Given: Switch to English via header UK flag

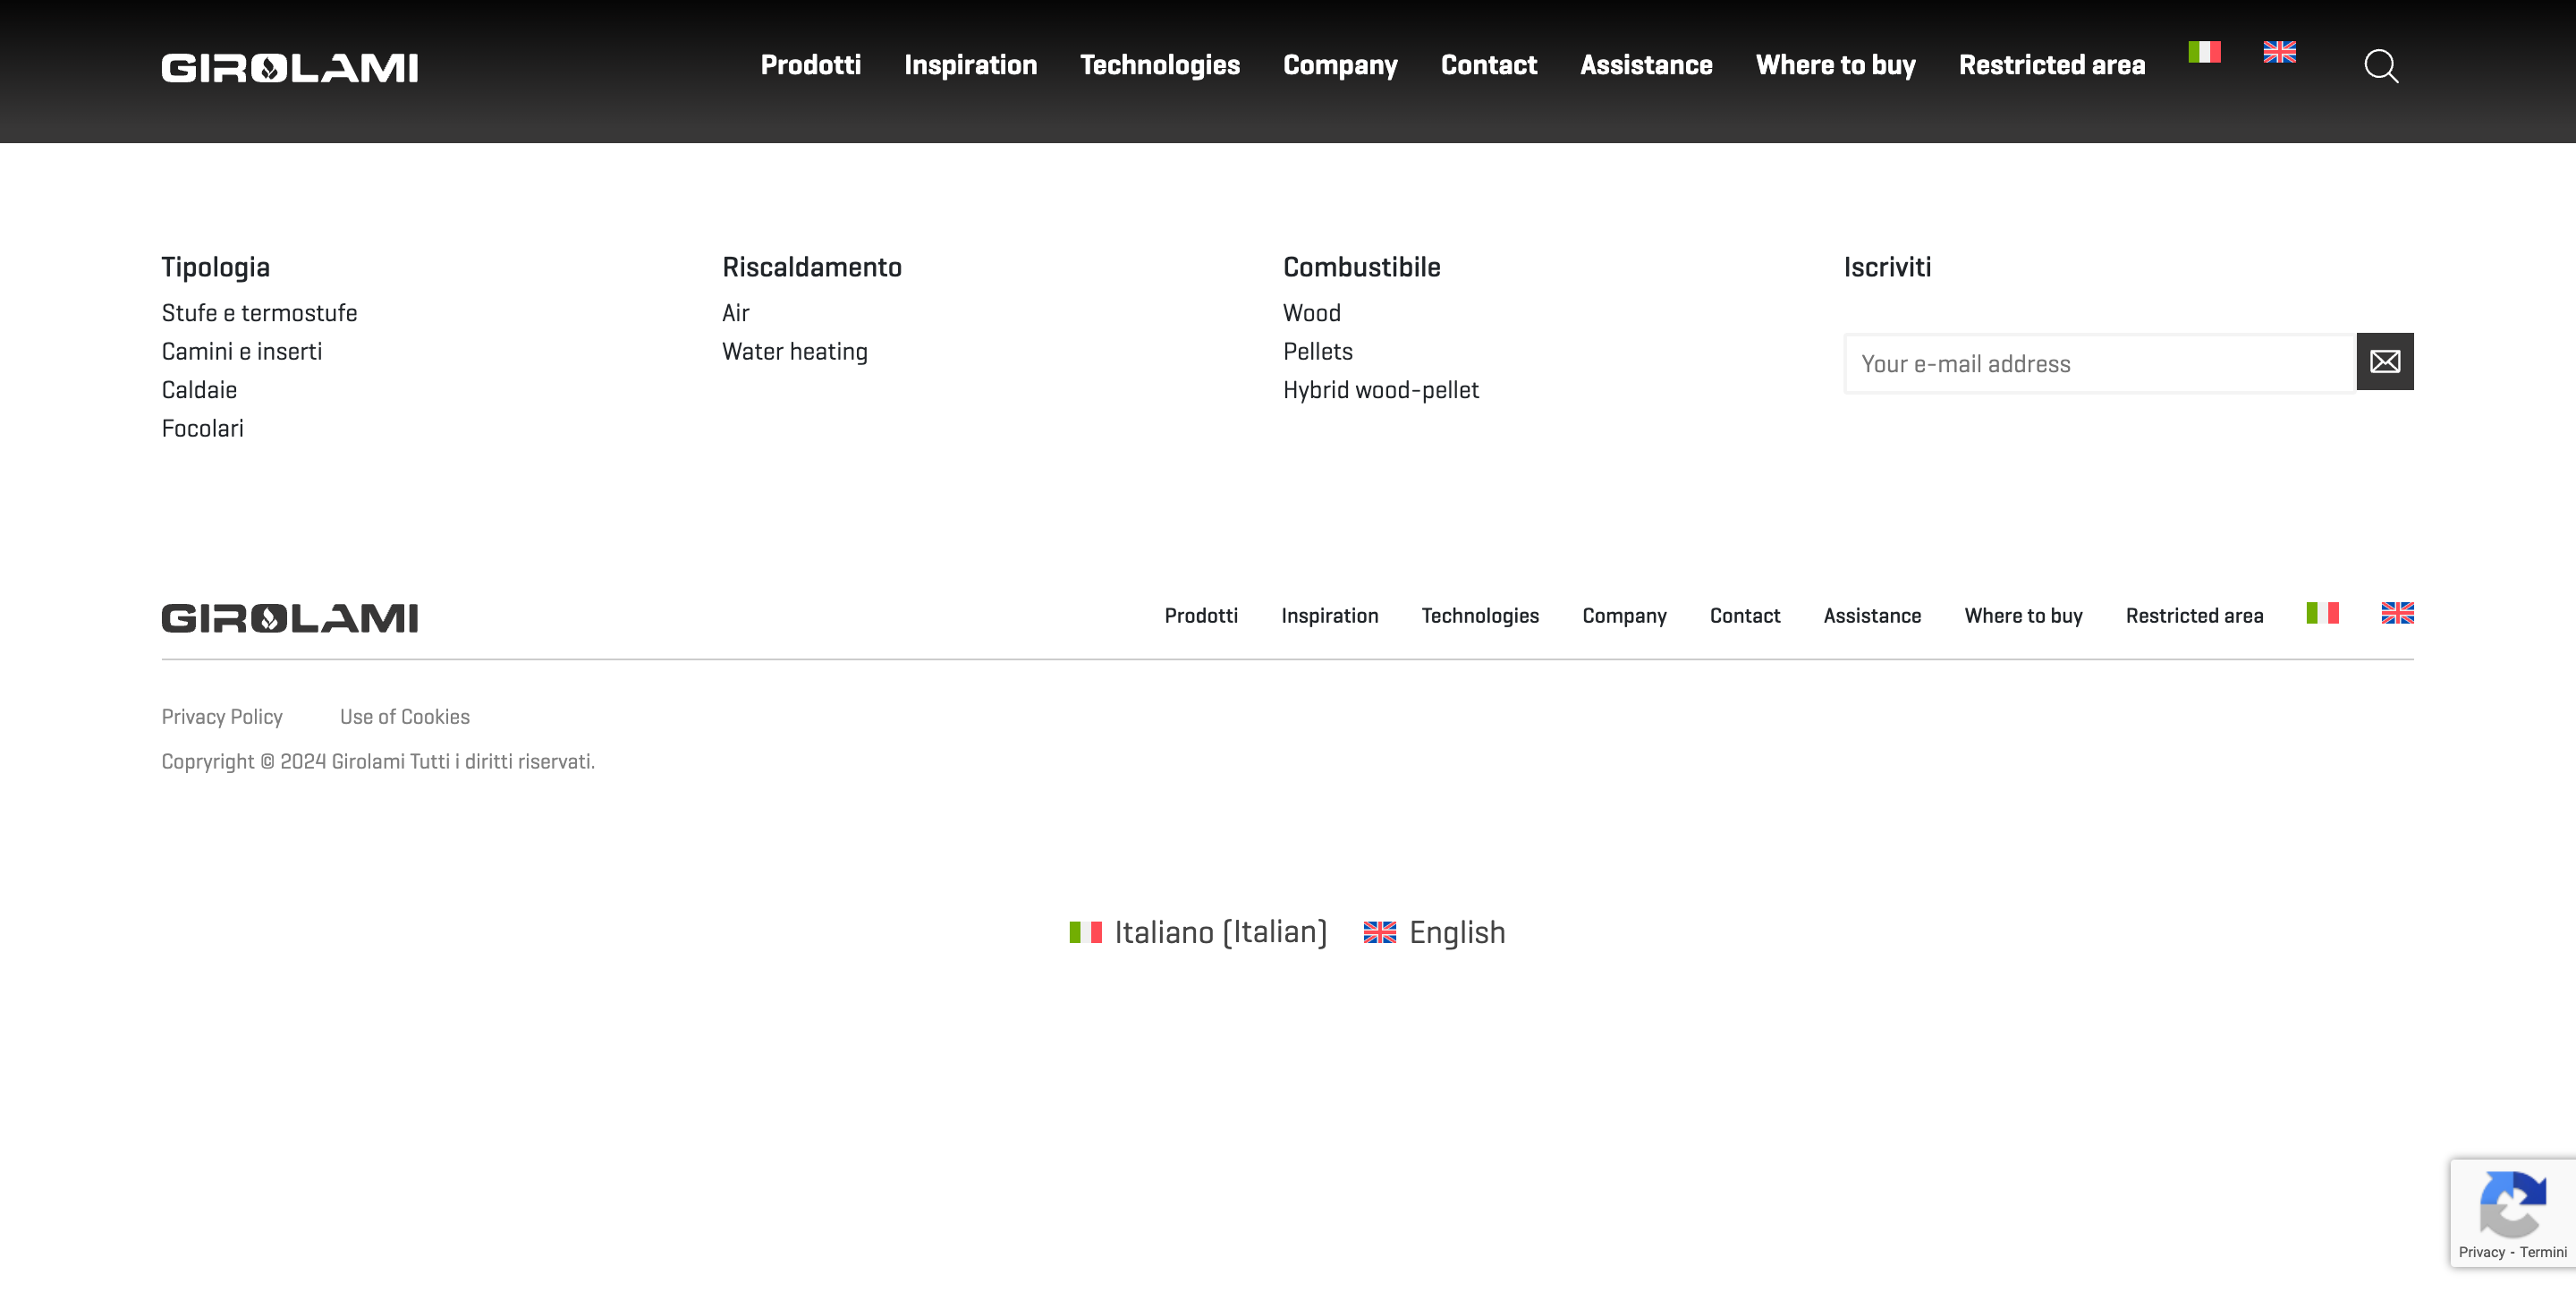Looking at the screenshot, I should (2279, 52).
